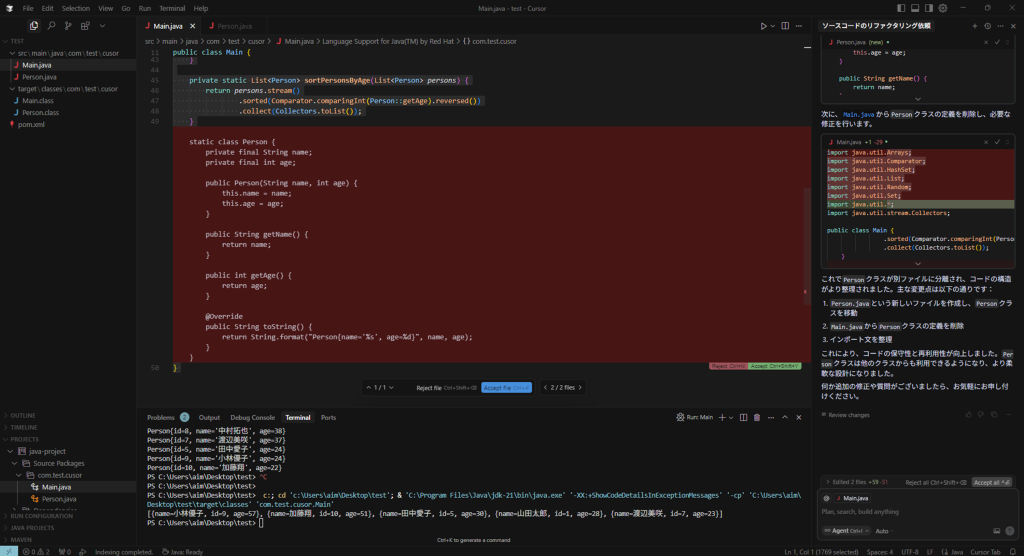Open the Selection menu

coord(76,8)
